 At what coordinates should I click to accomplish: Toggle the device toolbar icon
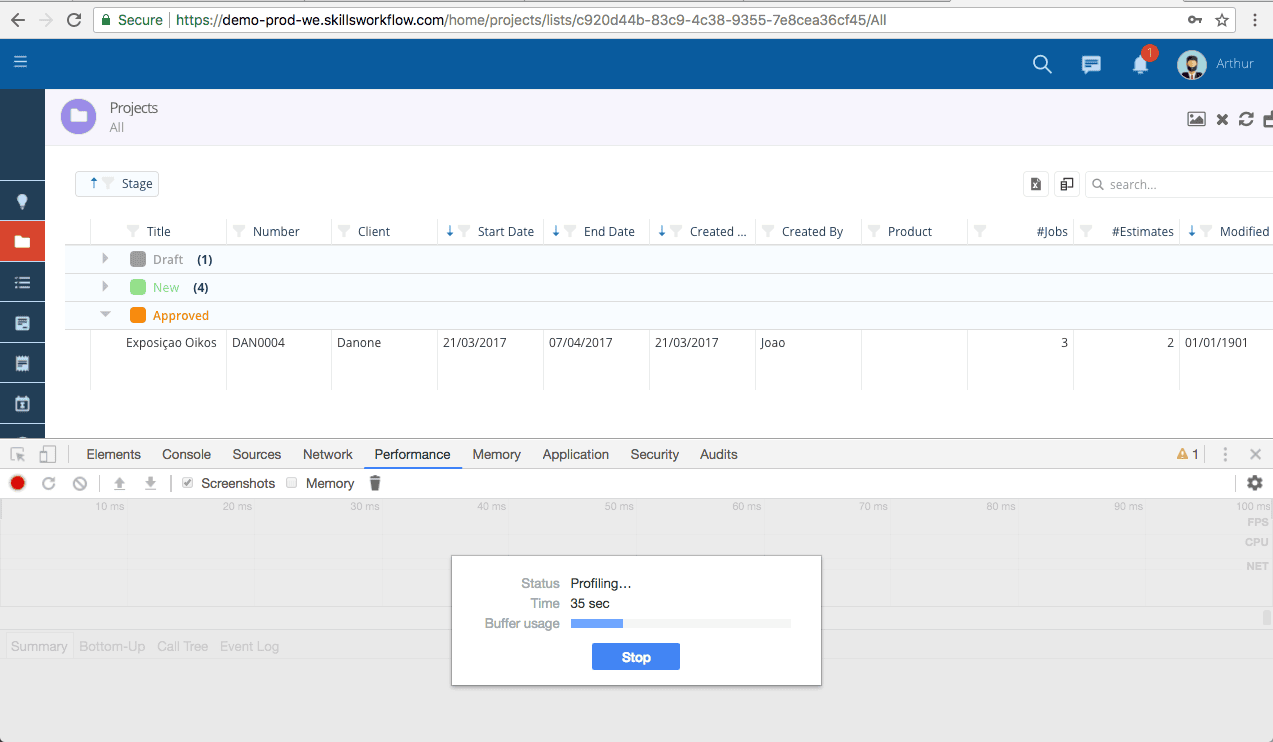[47, 454]
